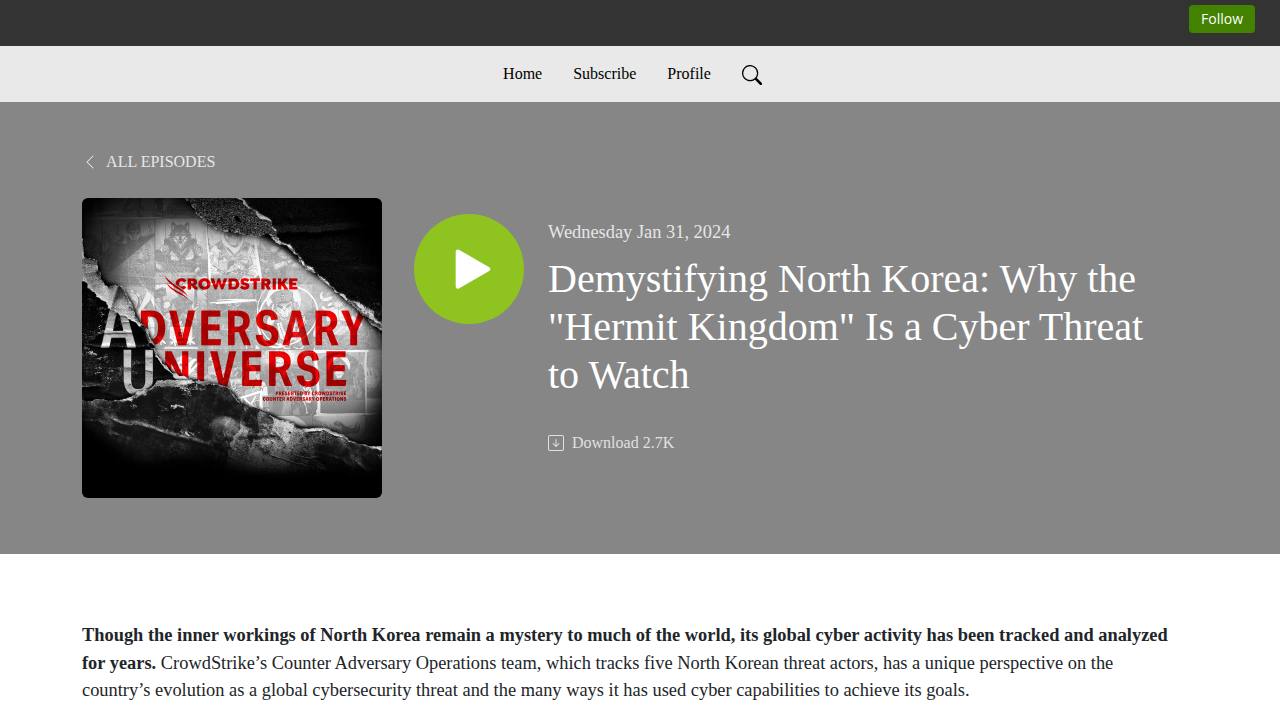1280x720 pixels.
Task: Go to the Profile menu item
Action: (689, 74)
